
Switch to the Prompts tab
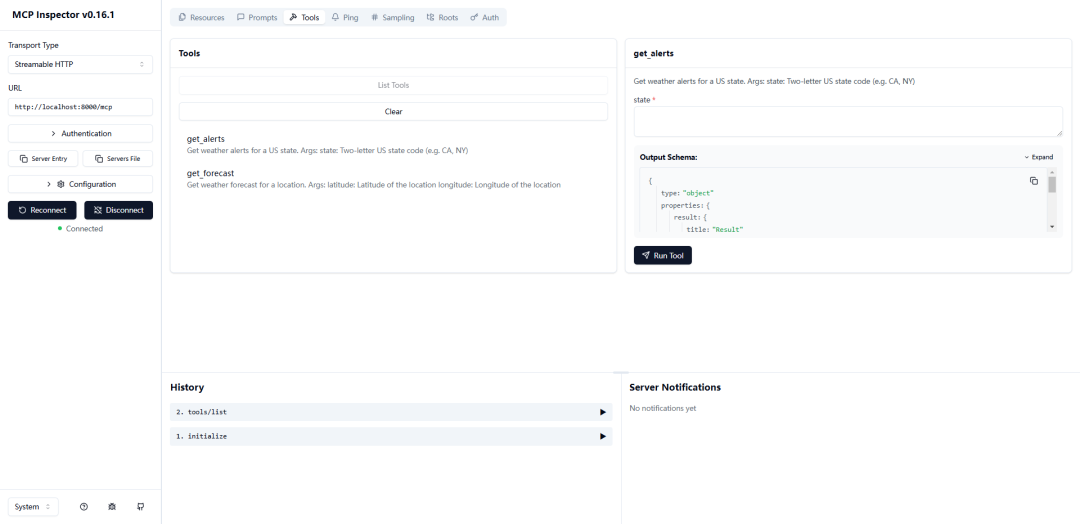coord(257,17)
